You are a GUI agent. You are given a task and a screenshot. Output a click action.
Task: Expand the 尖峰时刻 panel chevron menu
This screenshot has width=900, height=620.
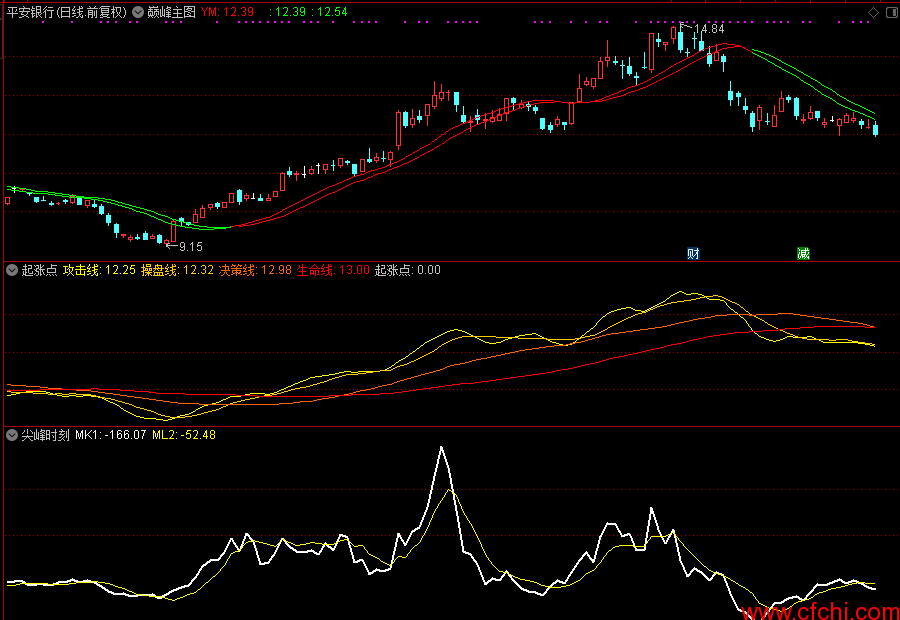pyautogui.click(x=11, y=435)
